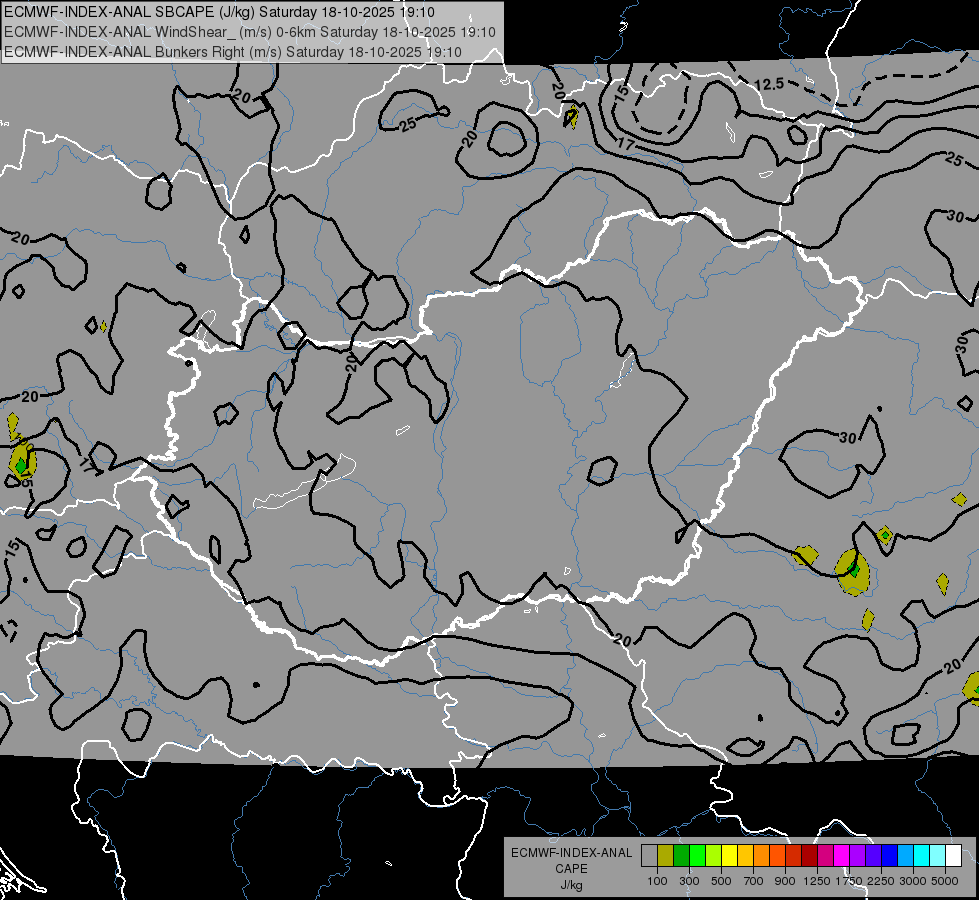Click the legend tick label 3000
Screen dimensions: 979x900
point(913,881)
